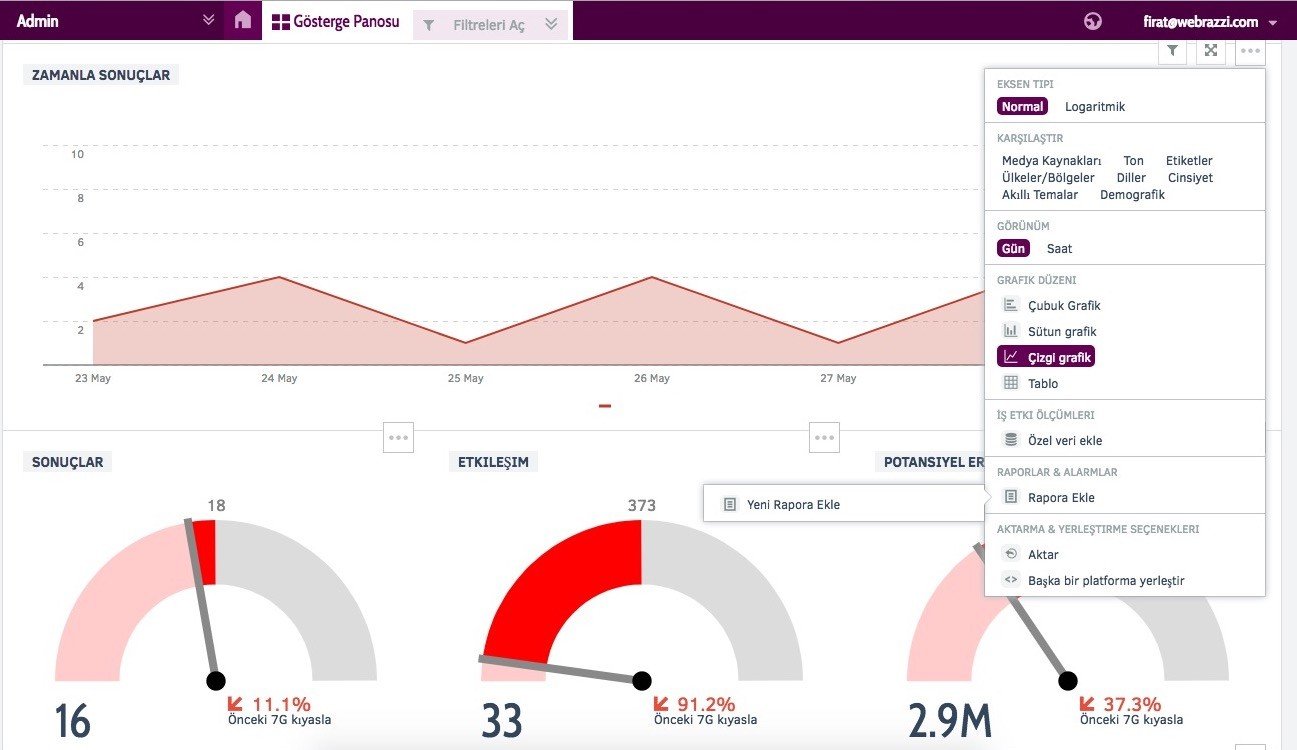Compare by Medya Kaynakları
Image resolution: width=1297 pixels, height=750 pixels.
click(1051, 160)
